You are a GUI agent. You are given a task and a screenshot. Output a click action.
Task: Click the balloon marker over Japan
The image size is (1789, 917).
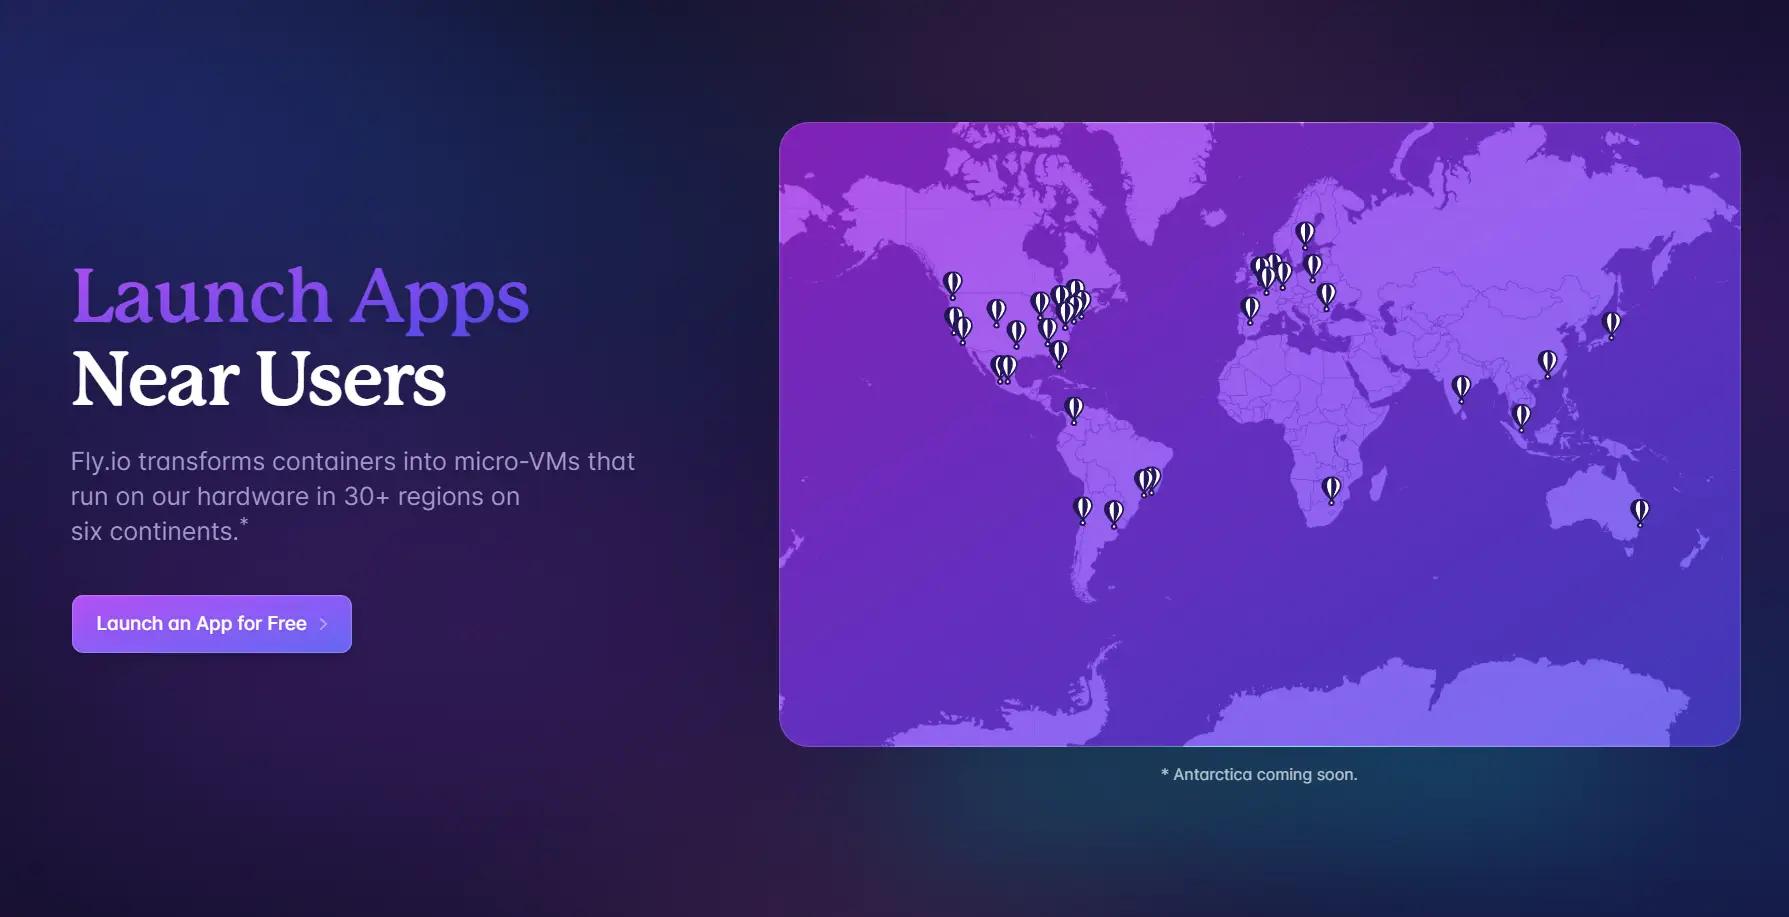tap(1611, 323)
